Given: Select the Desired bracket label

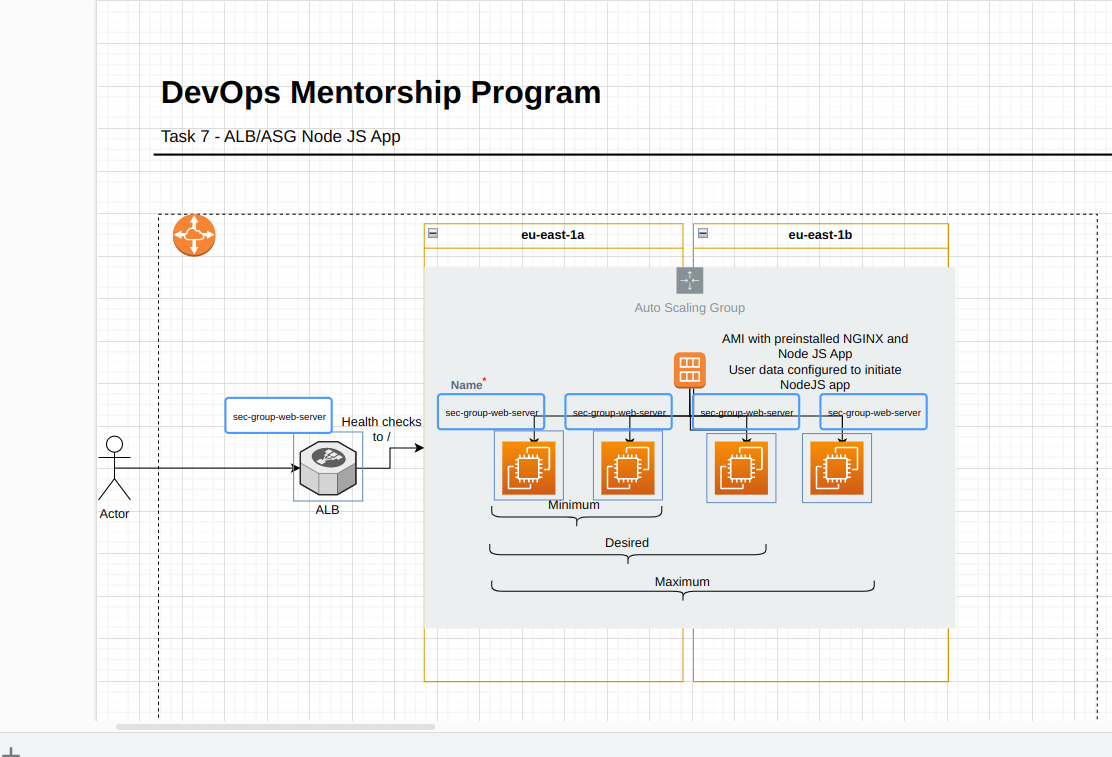Looking at the screenshot, I should [627, 543].
